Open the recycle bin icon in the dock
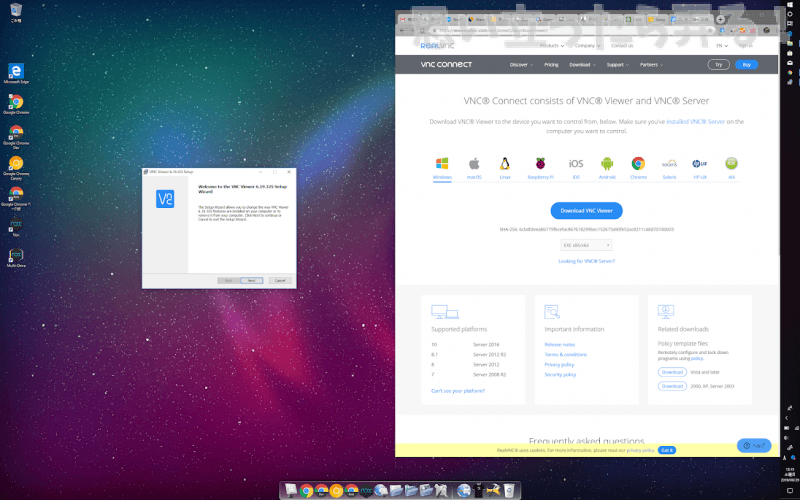800x500 pixels. 509,491
